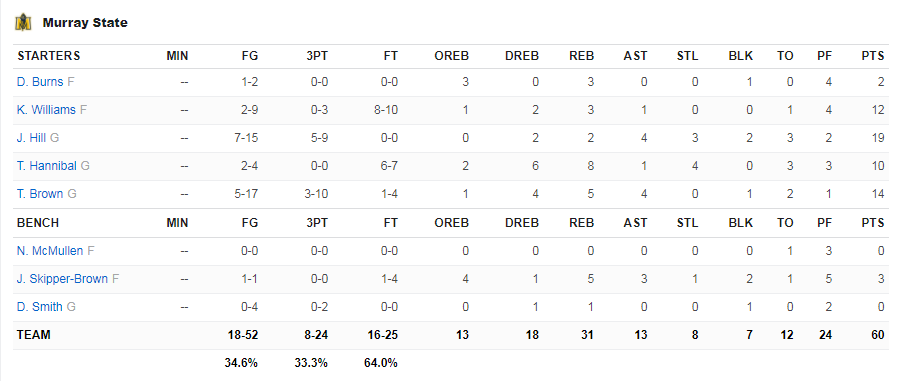This screenshot has height=381, width=899.
Task: View T. Hannibal player profile
Action: tap(46, 166)
